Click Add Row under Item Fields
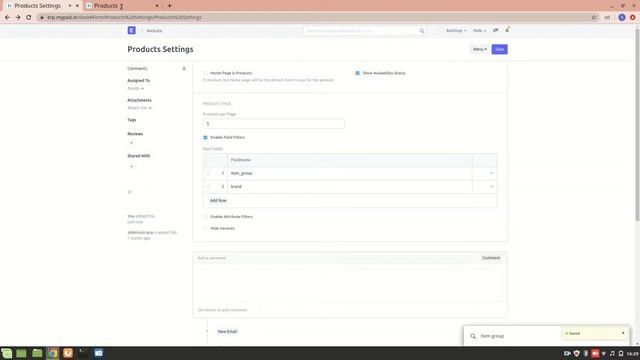The image size is (640, 360). (218, 200)
